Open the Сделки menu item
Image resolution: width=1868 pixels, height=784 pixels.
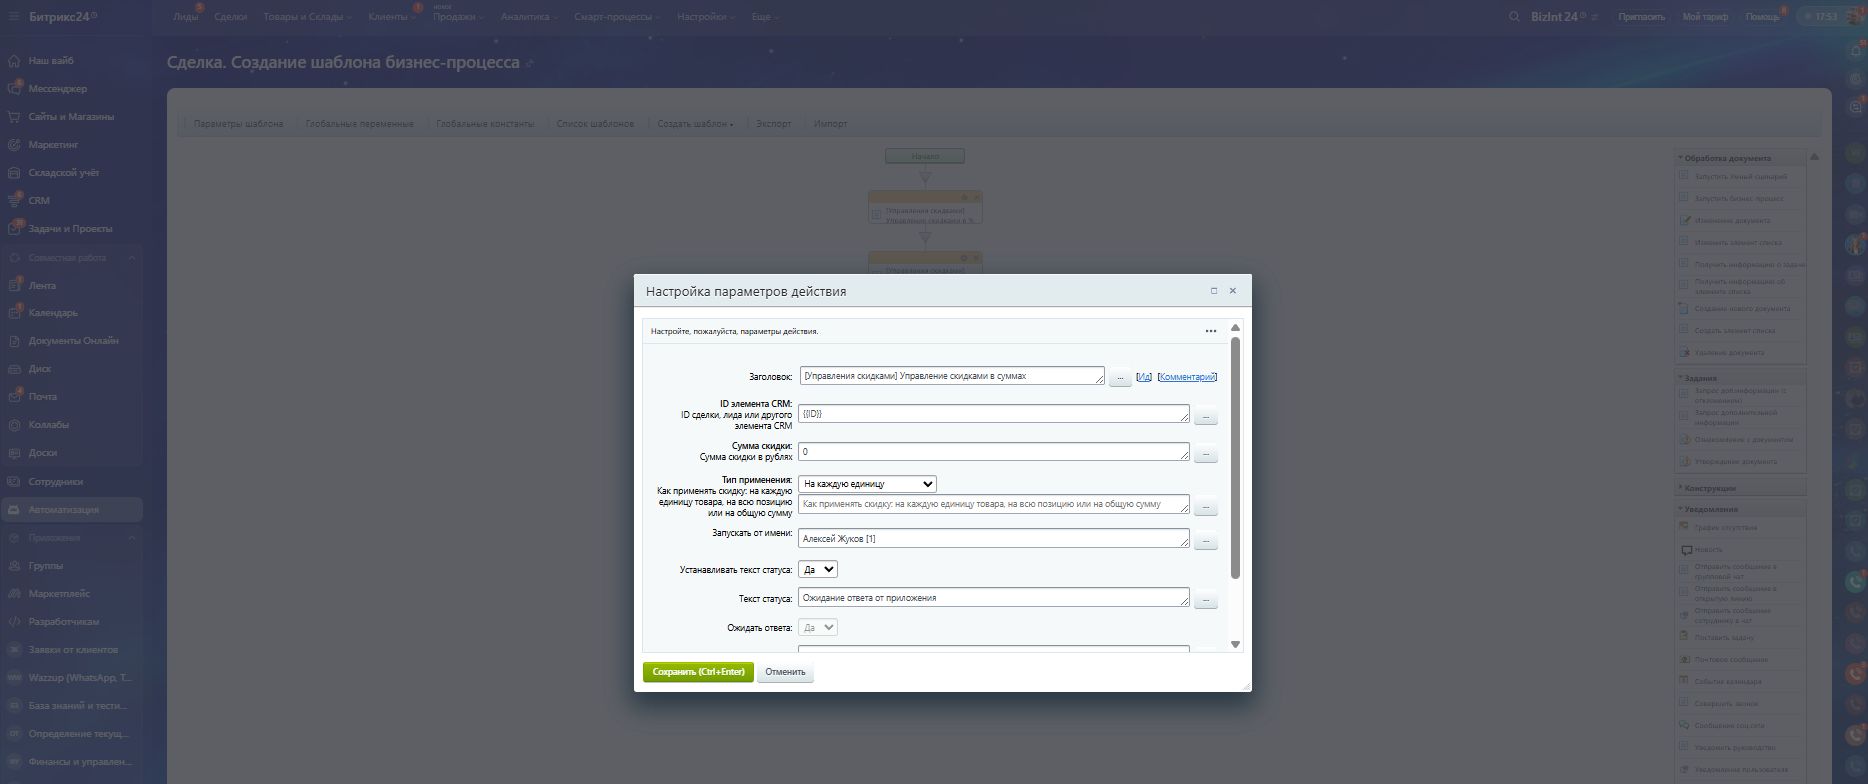point(230,17)
